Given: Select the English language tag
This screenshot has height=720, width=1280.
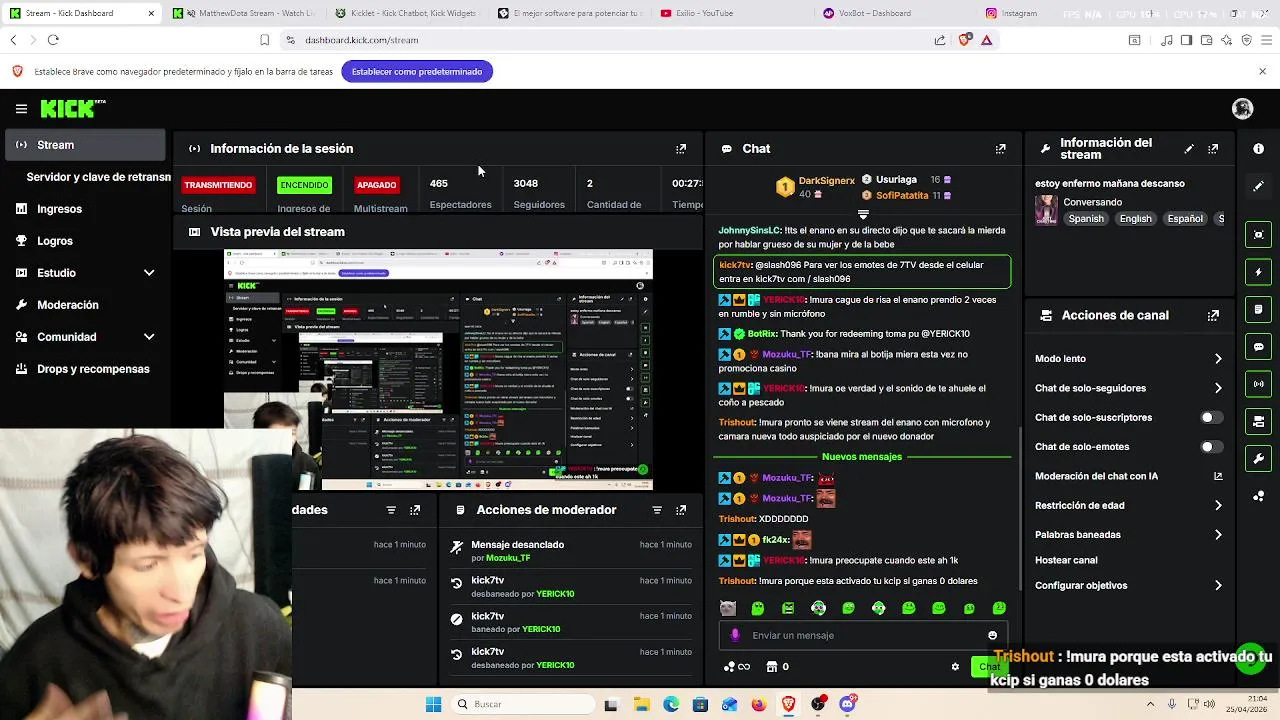Looking at the screenshot, I should coord(1135,219).
